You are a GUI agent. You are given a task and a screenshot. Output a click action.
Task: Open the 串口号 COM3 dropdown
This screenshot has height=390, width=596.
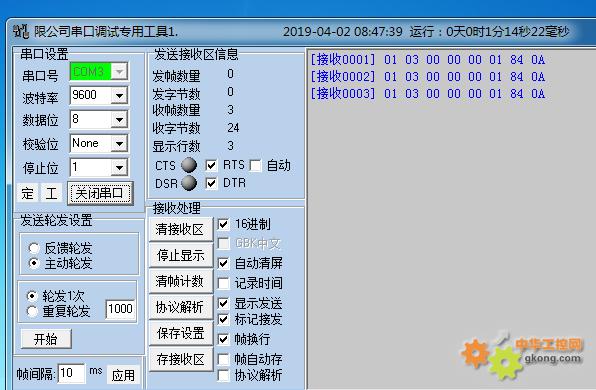119,71
